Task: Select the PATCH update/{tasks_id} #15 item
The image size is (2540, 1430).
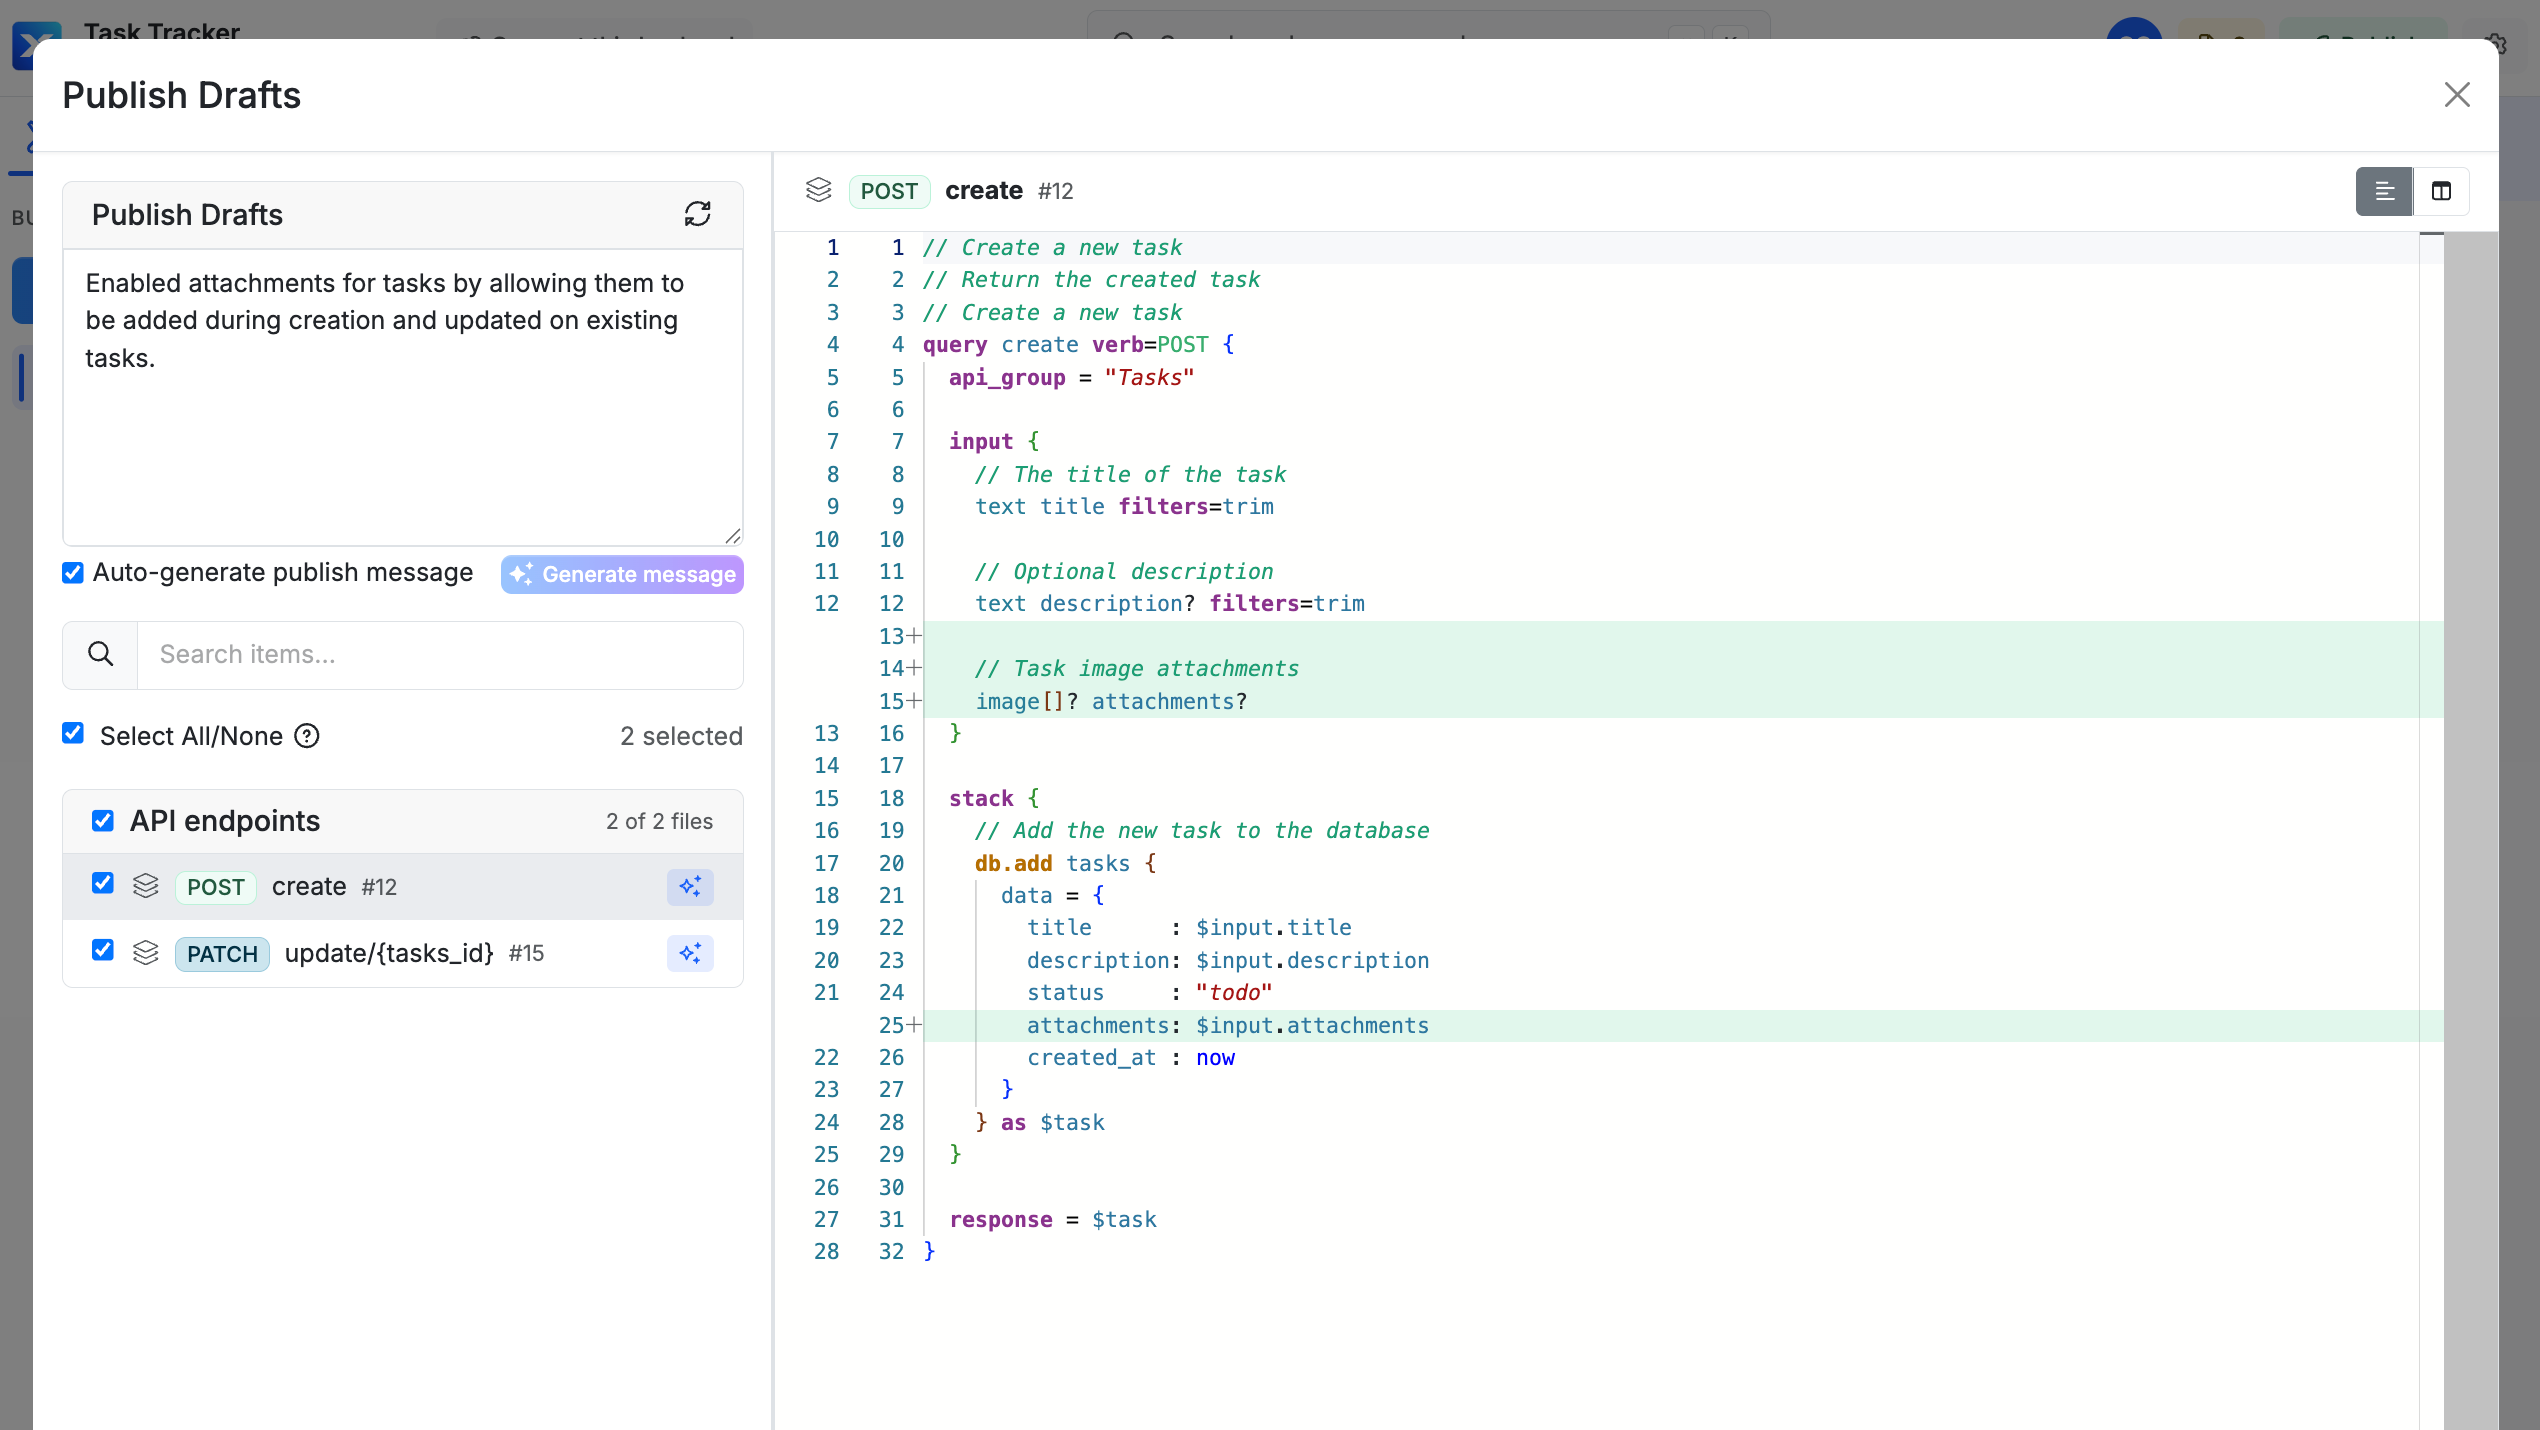Action: pyautogui.click(x=403, y=954)
